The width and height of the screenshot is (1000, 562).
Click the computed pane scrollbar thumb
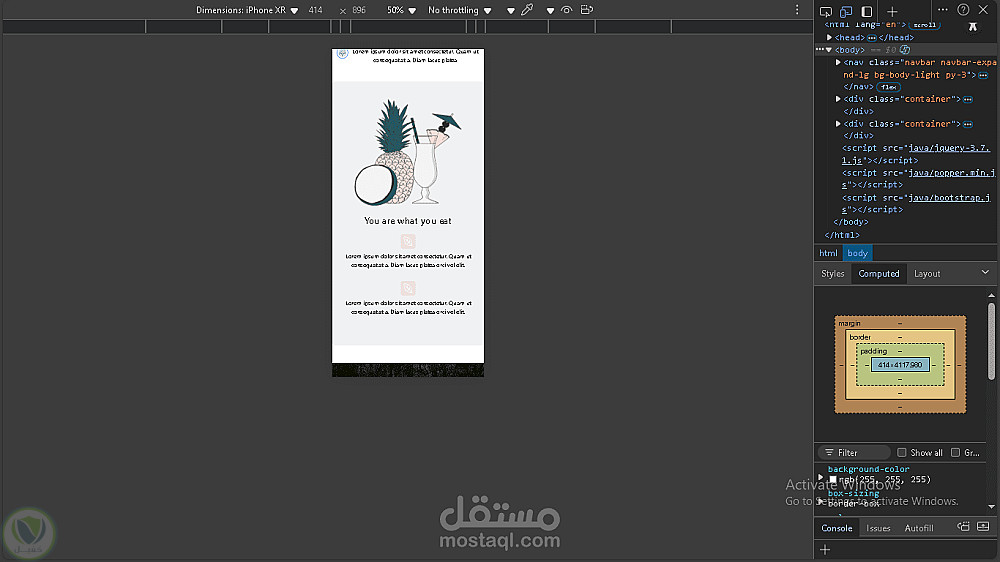pos(992,341)
